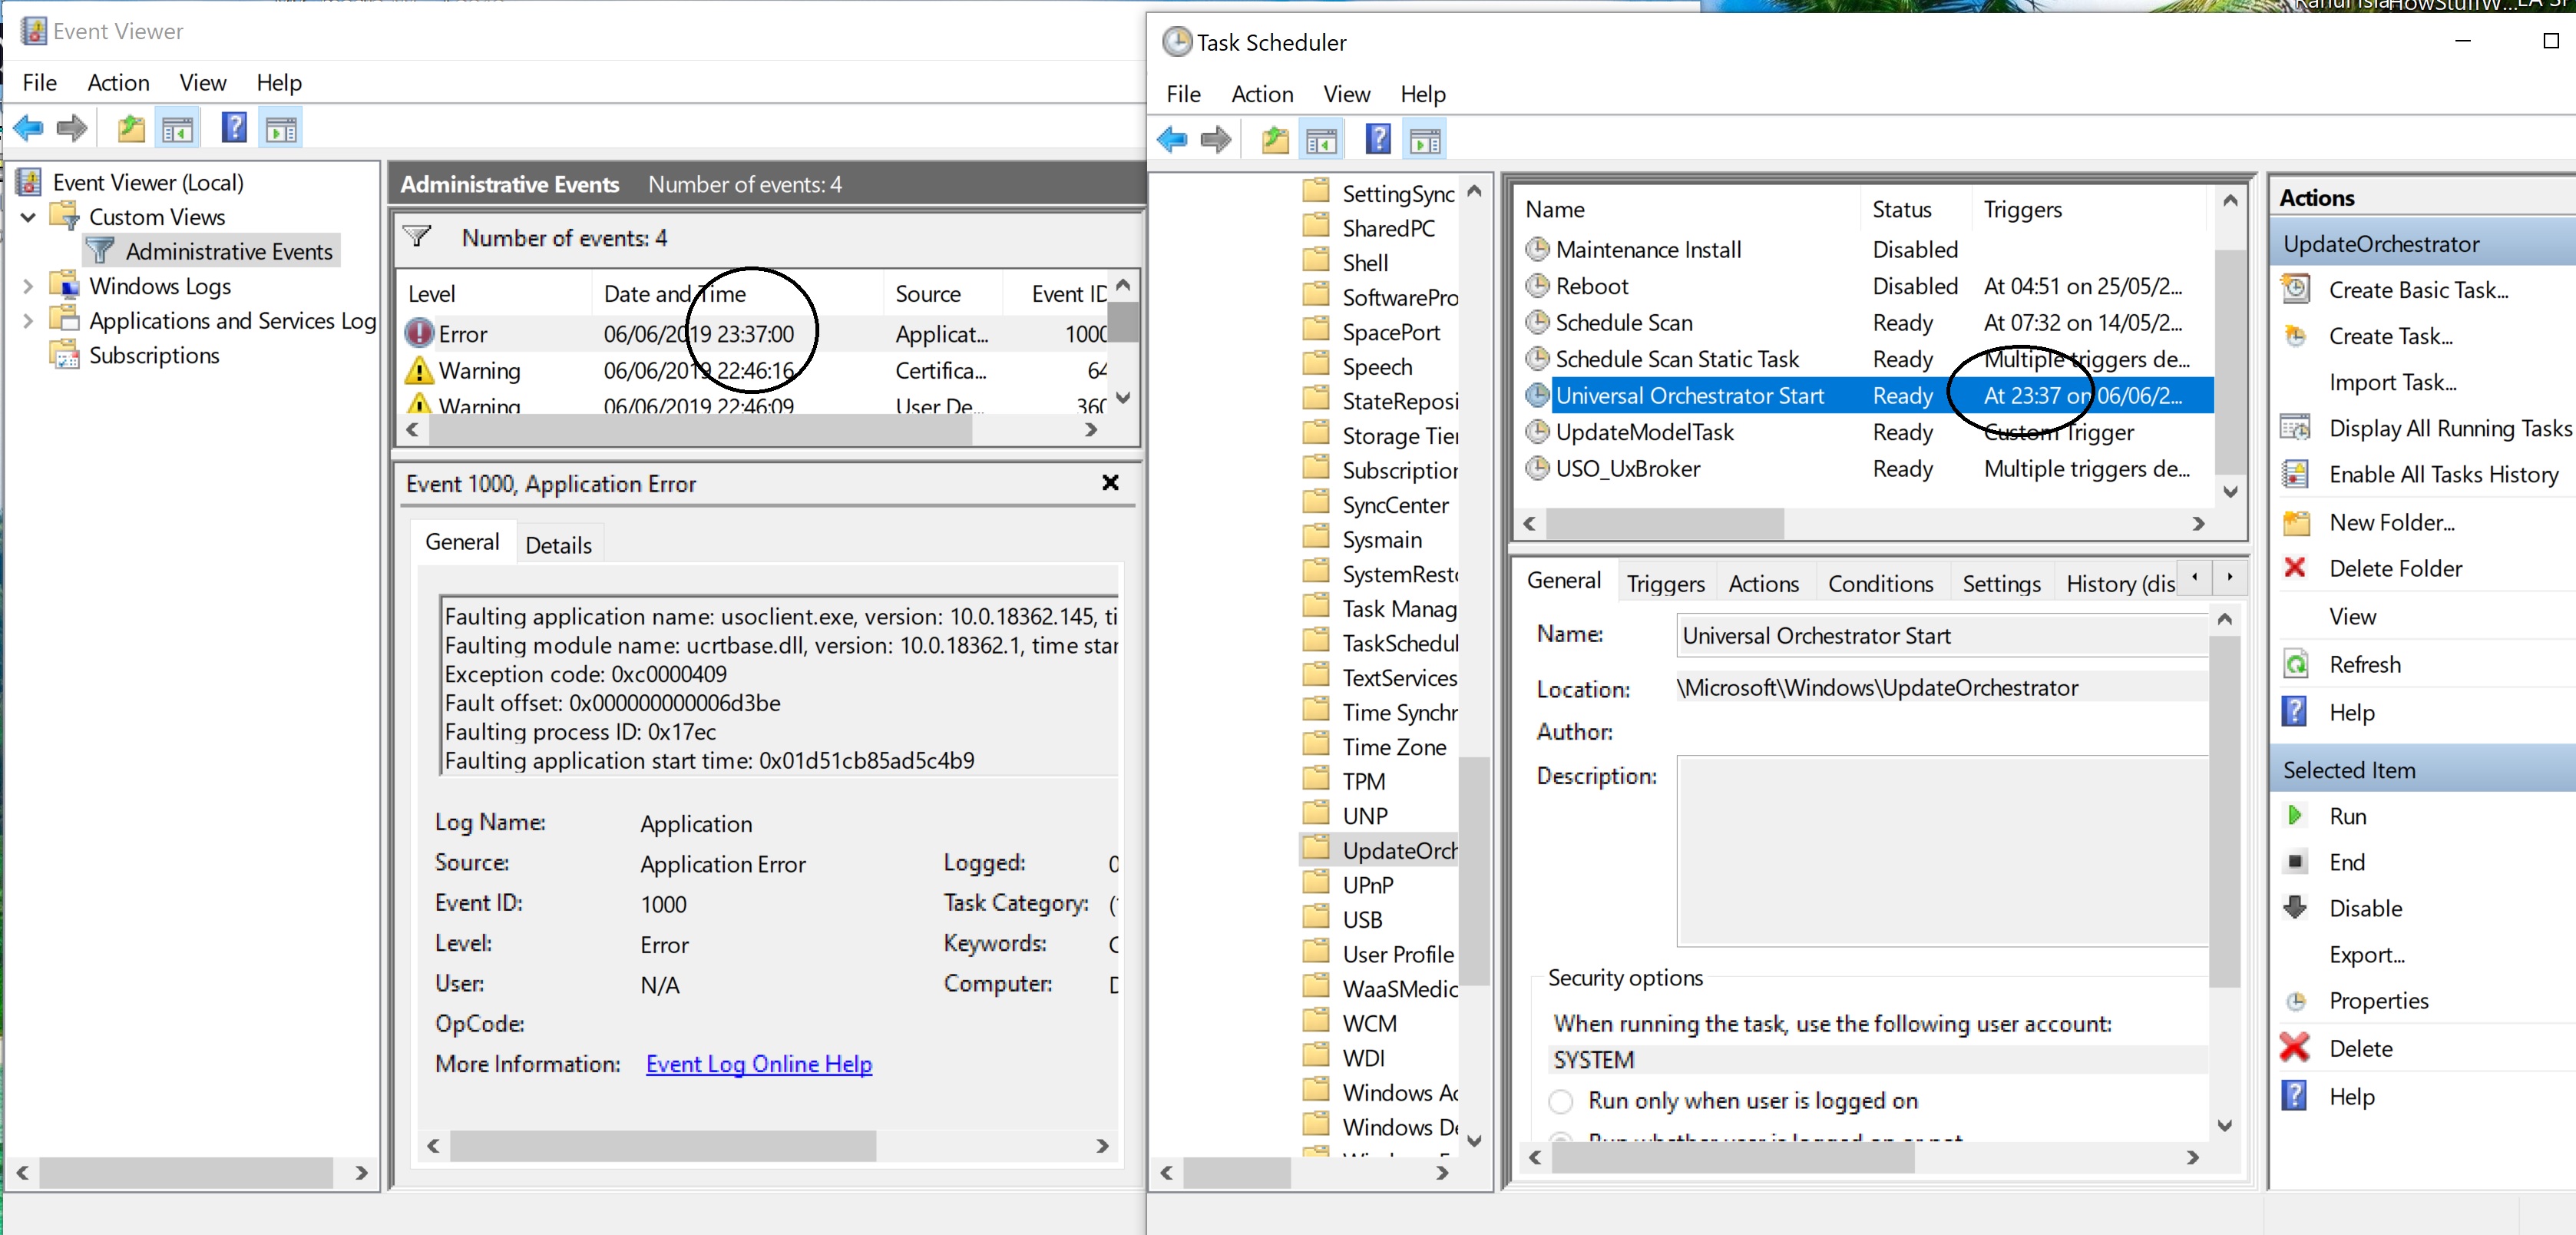Open Help icon in Task Scheduler toolbar

click(1378, 139)
